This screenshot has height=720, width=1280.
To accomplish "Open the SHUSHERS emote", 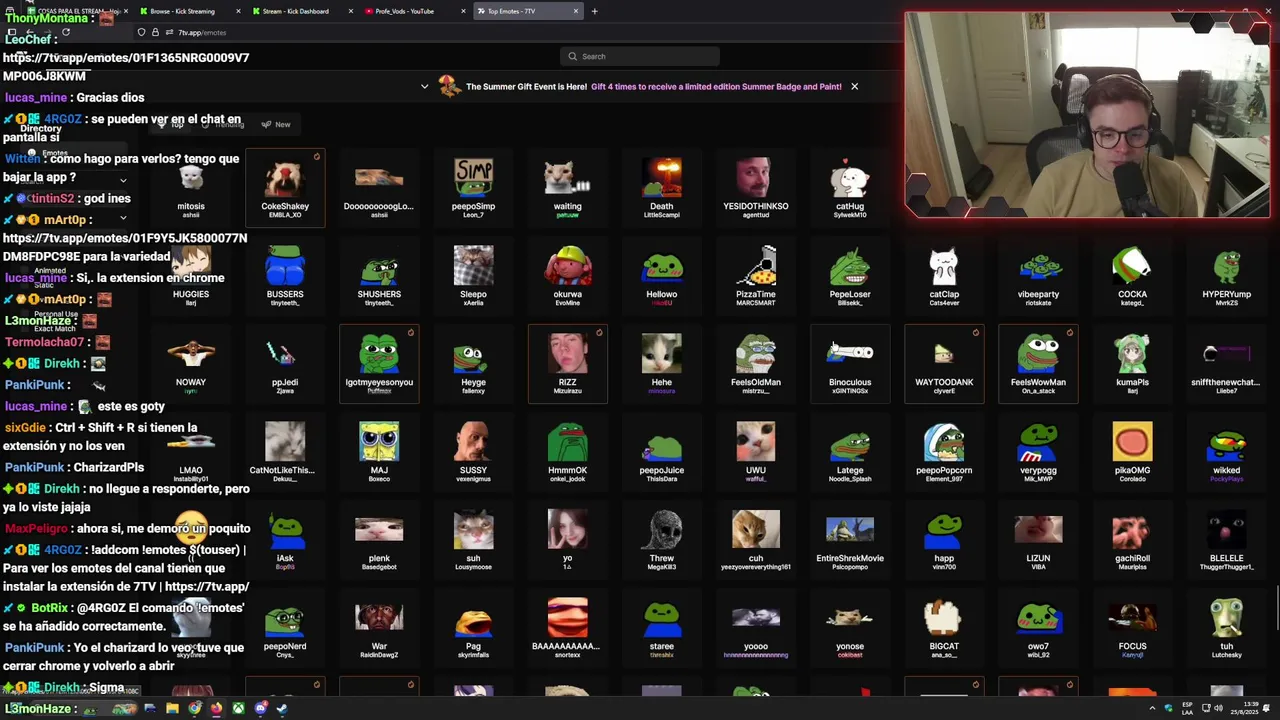I will 379,276.
